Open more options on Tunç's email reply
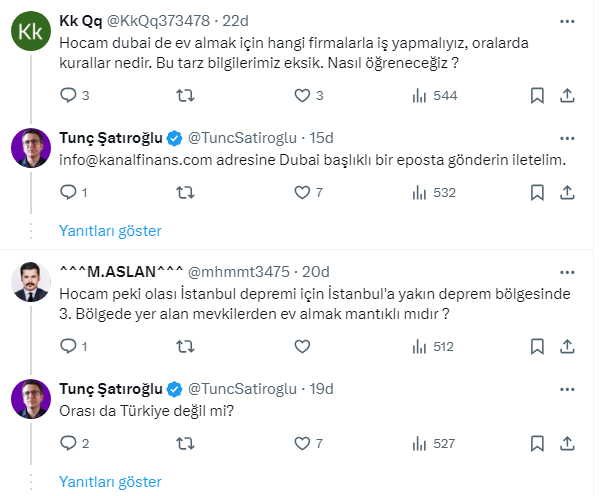 [x=567, y=137]
